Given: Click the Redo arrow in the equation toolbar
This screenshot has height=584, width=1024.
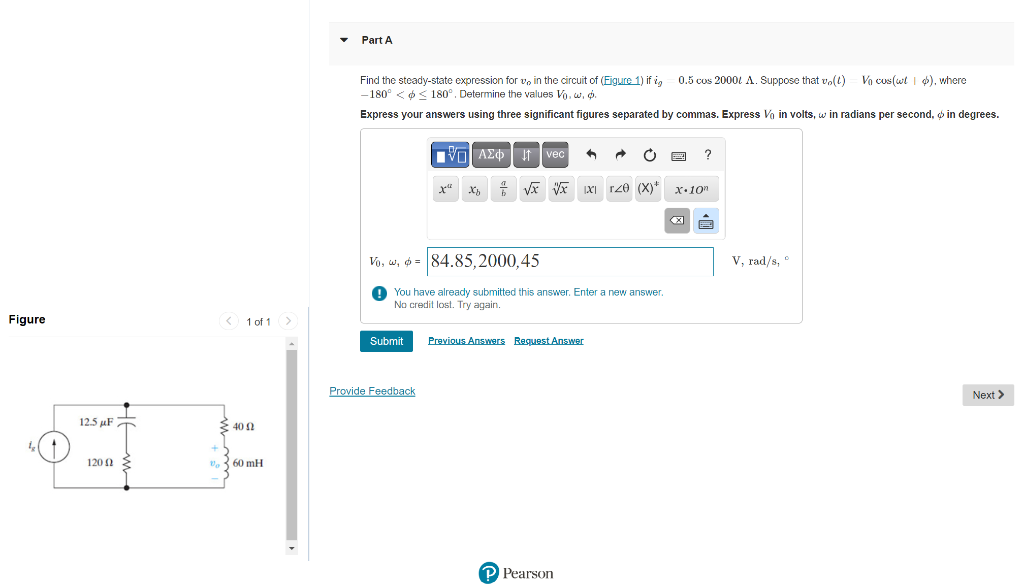Looking at the screenshot, I should 619,154.
